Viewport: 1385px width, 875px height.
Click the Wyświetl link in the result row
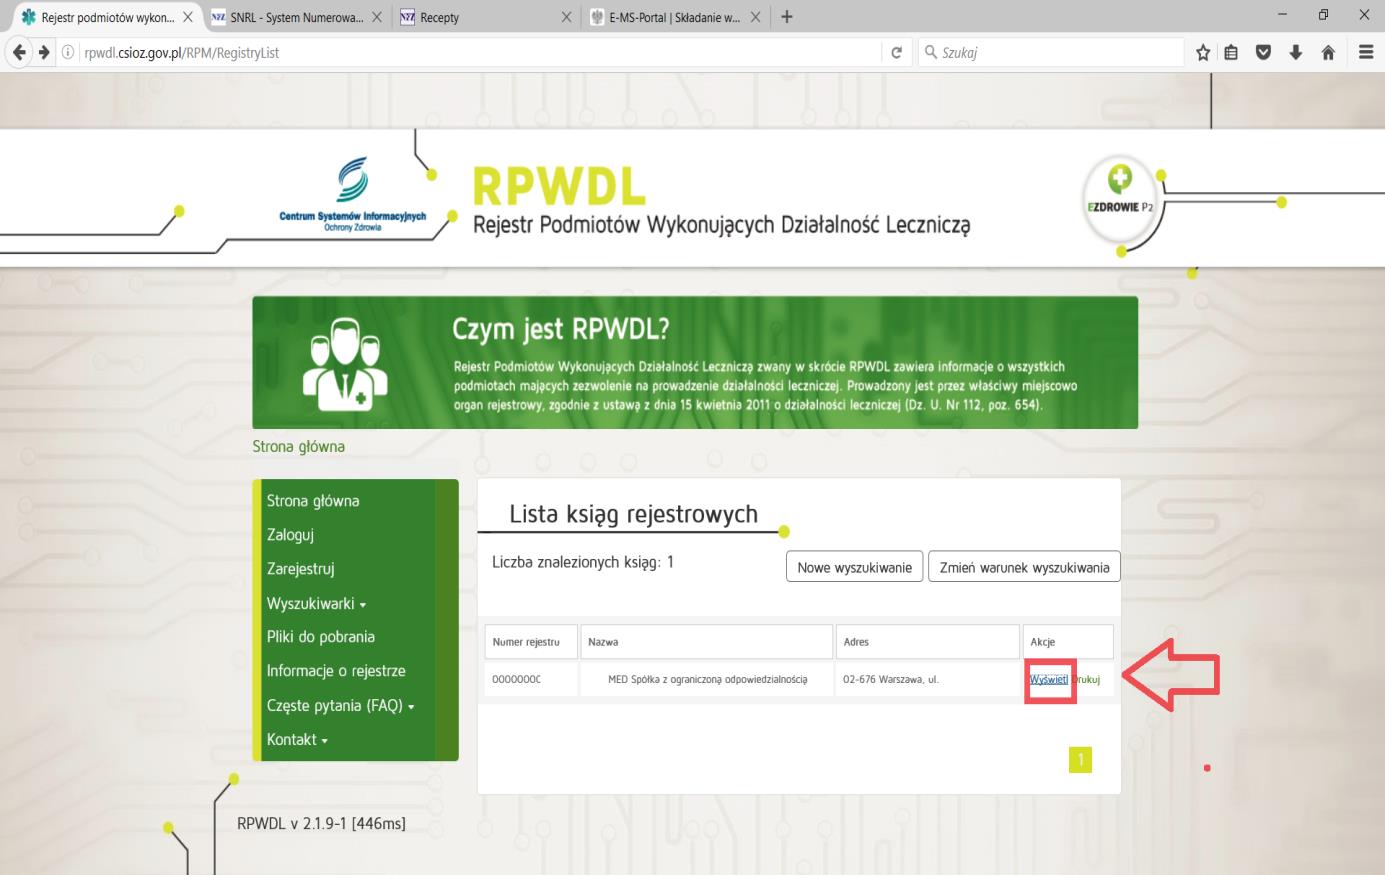[1048, 679]
